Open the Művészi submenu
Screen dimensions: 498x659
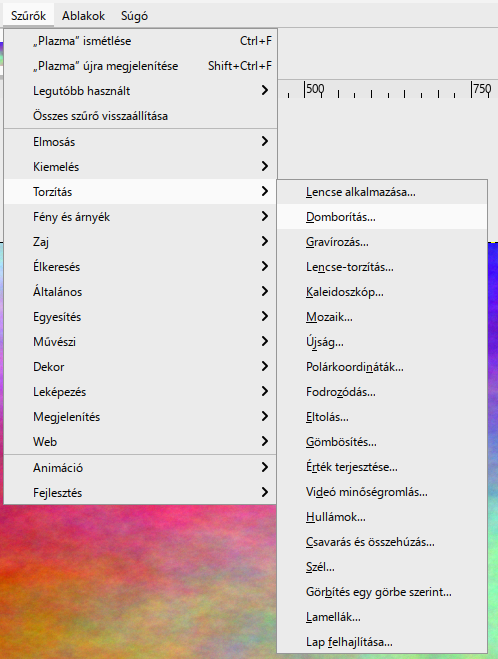point(140,342)
